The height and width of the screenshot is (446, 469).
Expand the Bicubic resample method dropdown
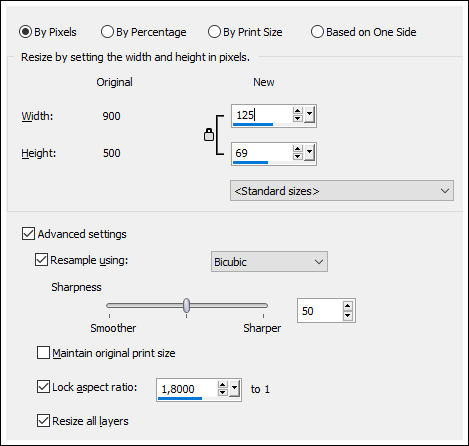coord(269,262)
